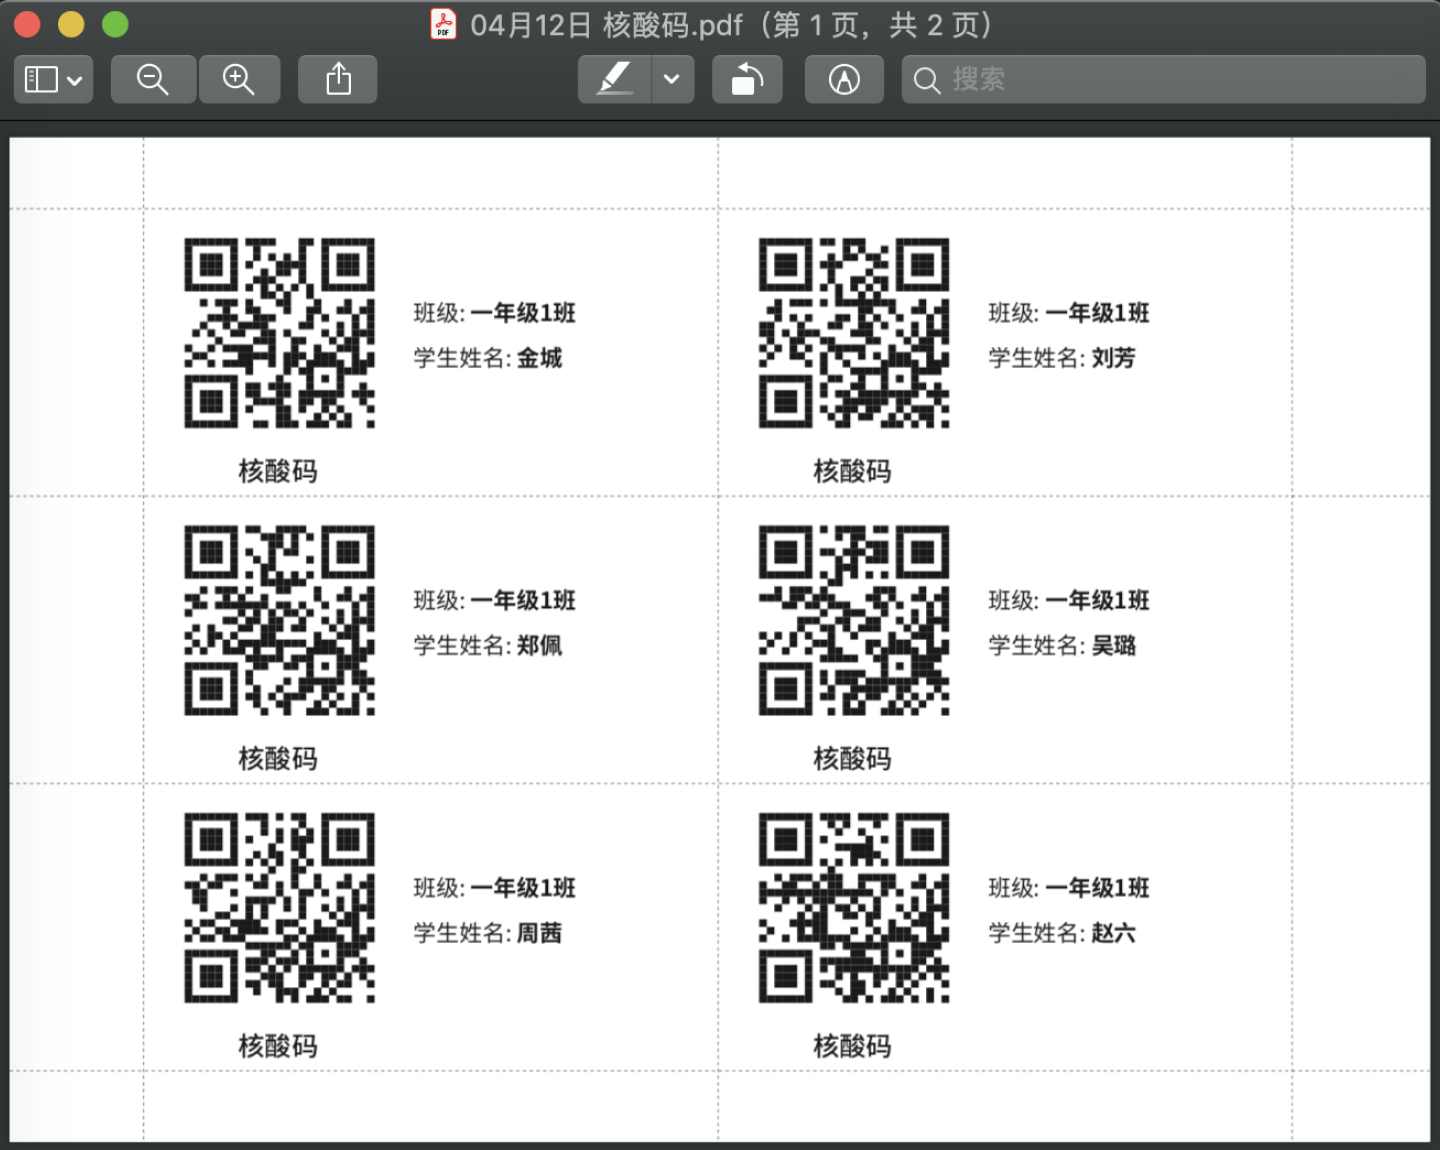The height and width of the screenshot is (1150, 1440).
Task: Click student name 郑佩
Action: tap(540, 645)
